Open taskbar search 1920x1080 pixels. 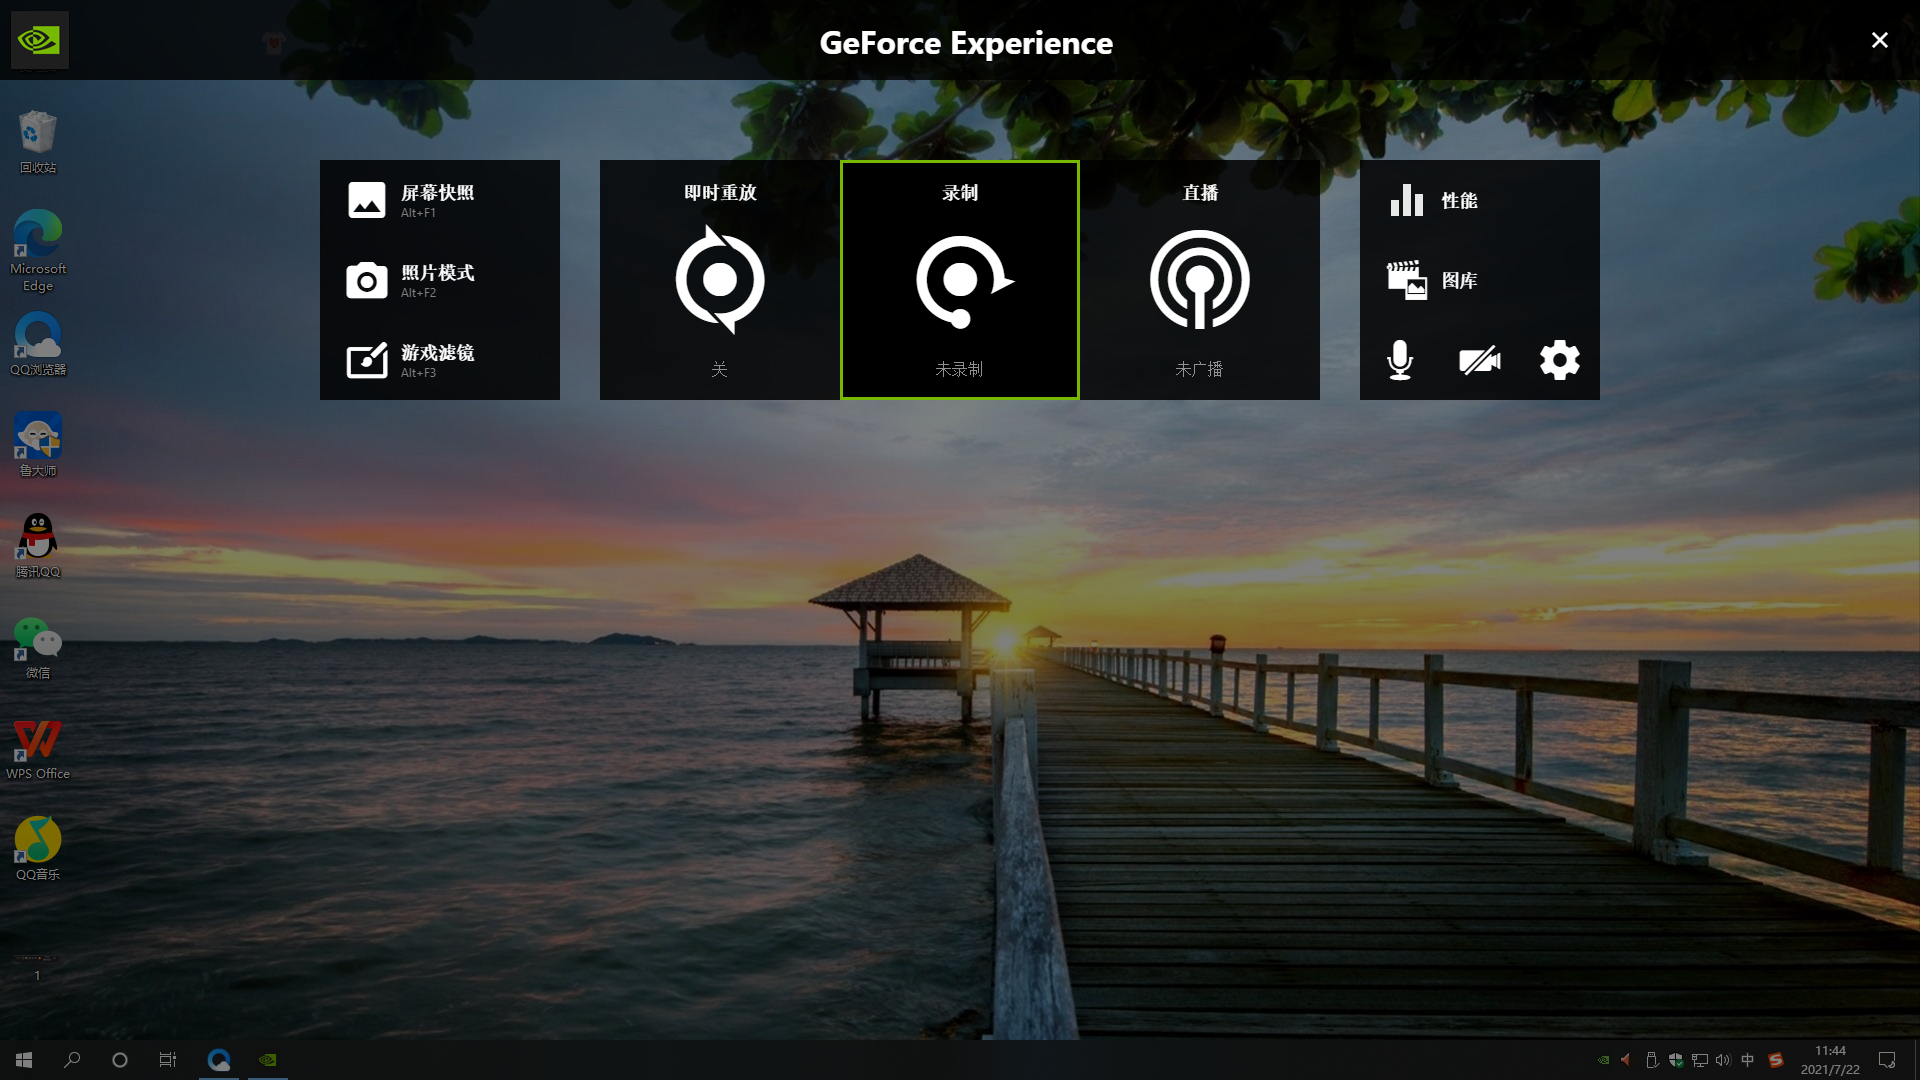pos(72,1060)
